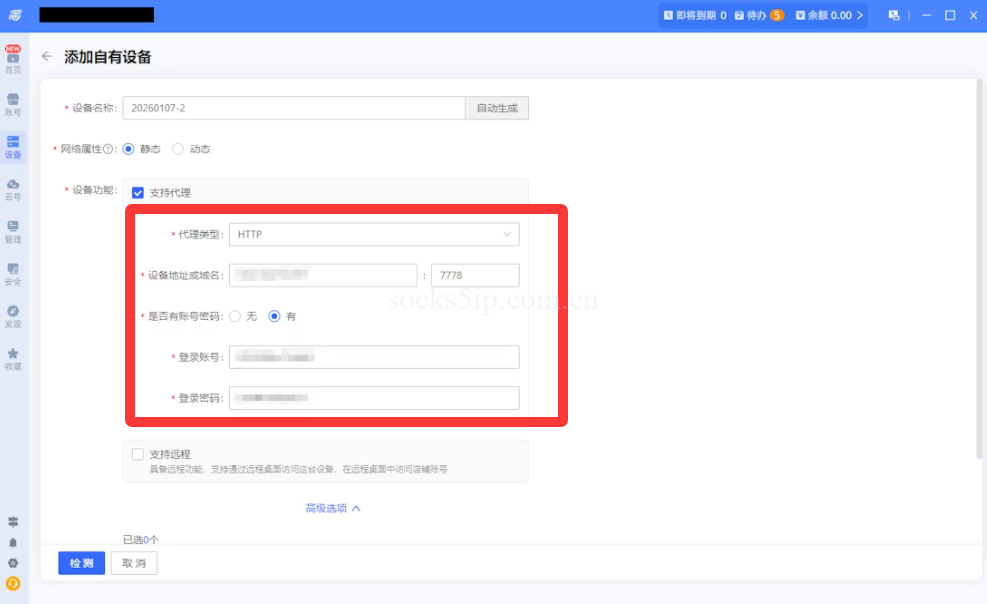The width and height of the screenshot is (987, 604).
Task: Click the app logo in title bar
Action: click(15, 15)
